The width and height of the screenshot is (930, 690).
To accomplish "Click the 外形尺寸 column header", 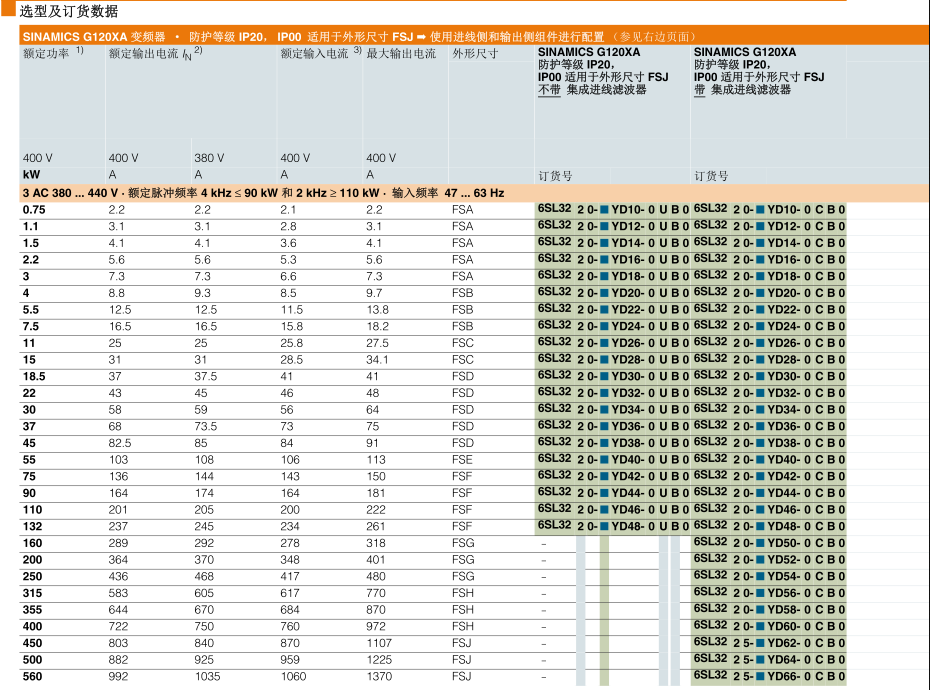I will tap(475, 53).
